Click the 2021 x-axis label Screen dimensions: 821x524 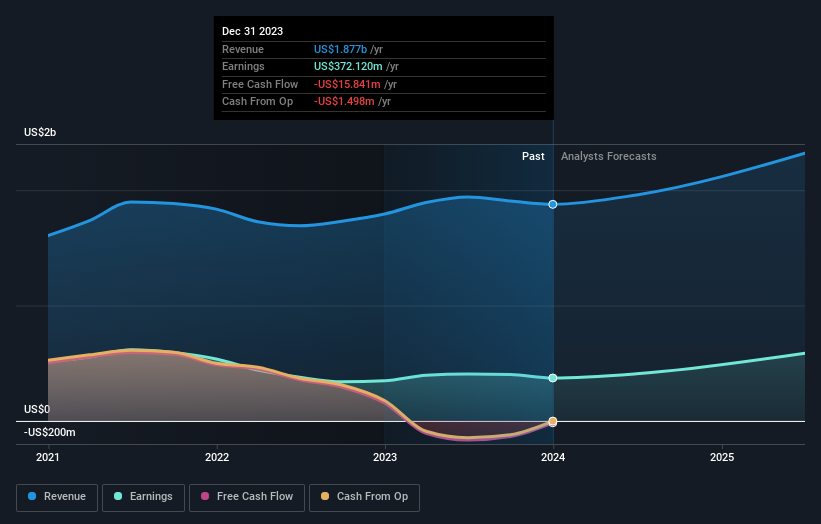[x=48, y=458]
